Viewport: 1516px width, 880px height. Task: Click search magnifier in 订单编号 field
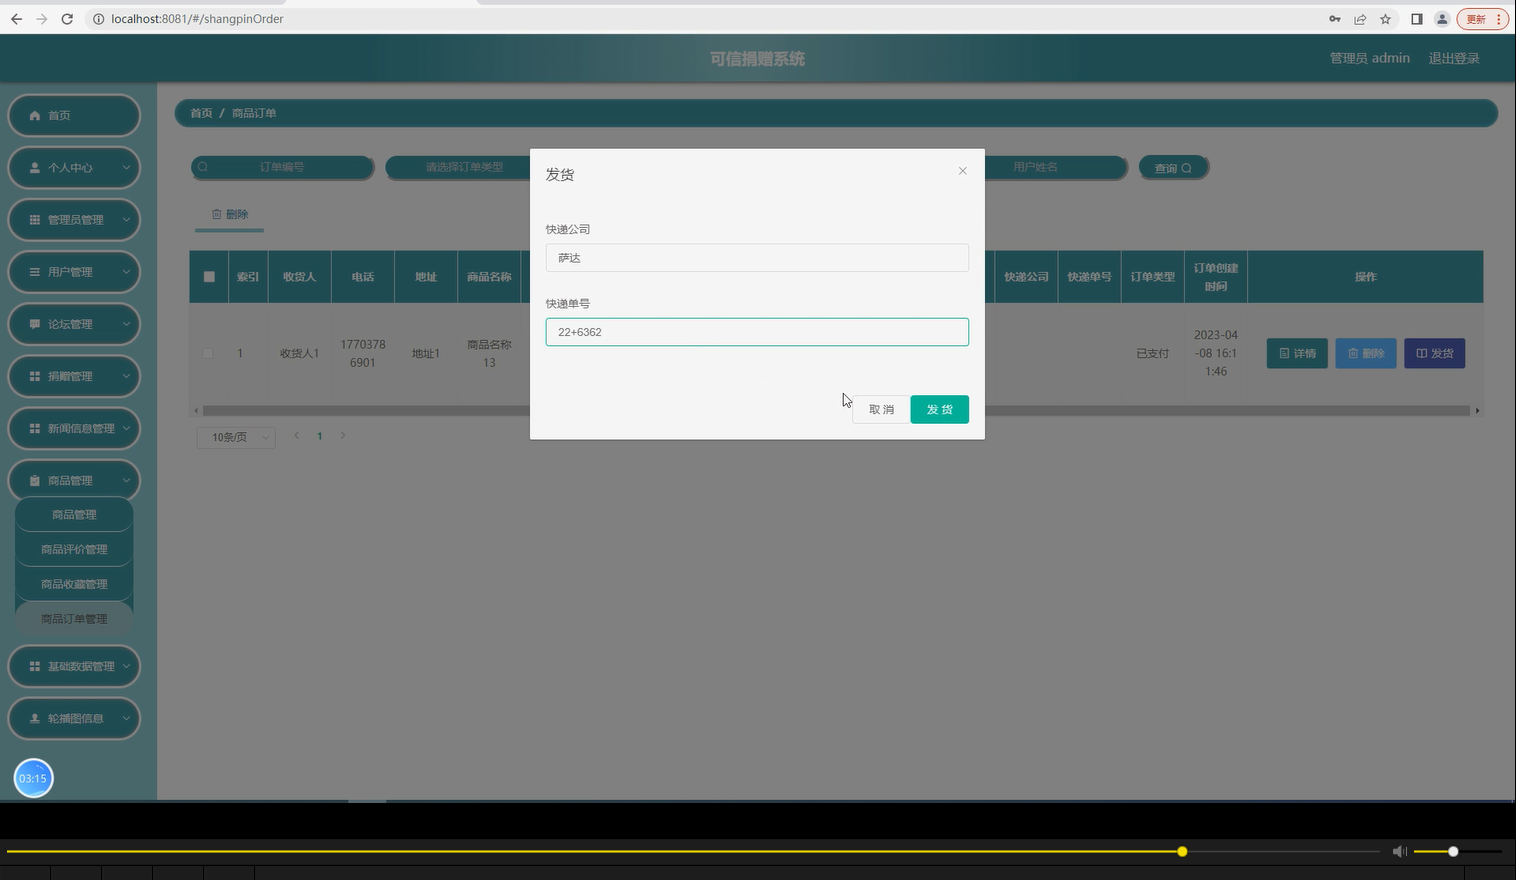coord(203,167)
